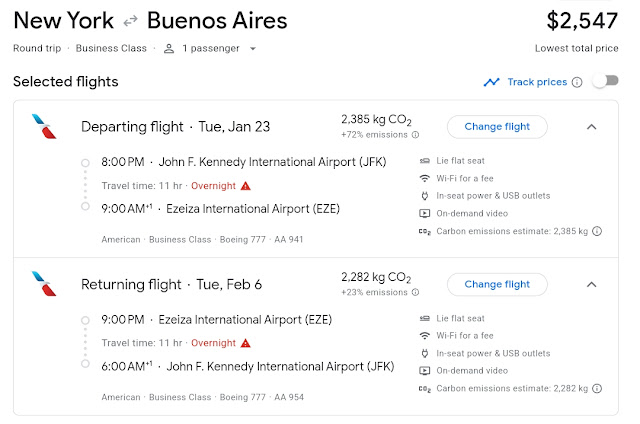Click the Track prices graph icon

(491, 82)
